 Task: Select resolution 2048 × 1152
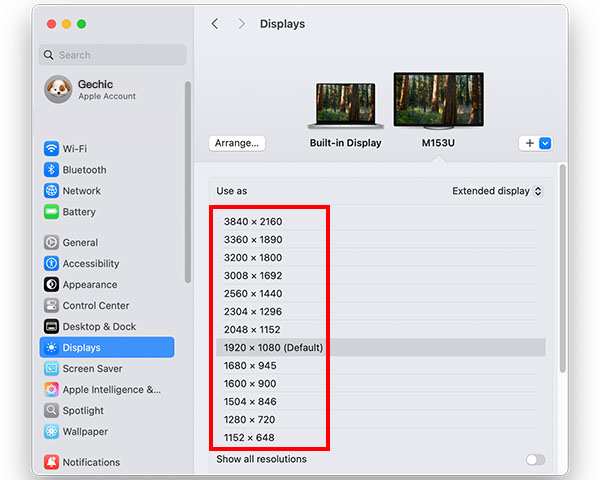click(381, 329)
